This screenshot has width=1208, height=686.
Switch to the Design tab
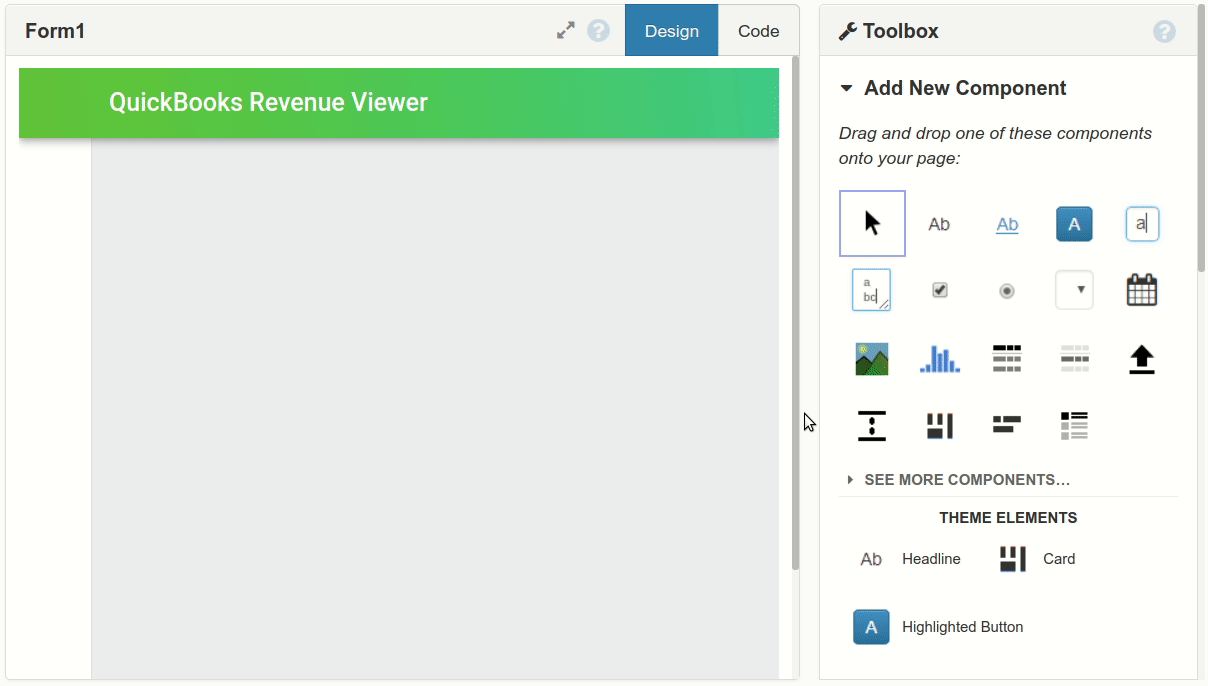[672, 30]
